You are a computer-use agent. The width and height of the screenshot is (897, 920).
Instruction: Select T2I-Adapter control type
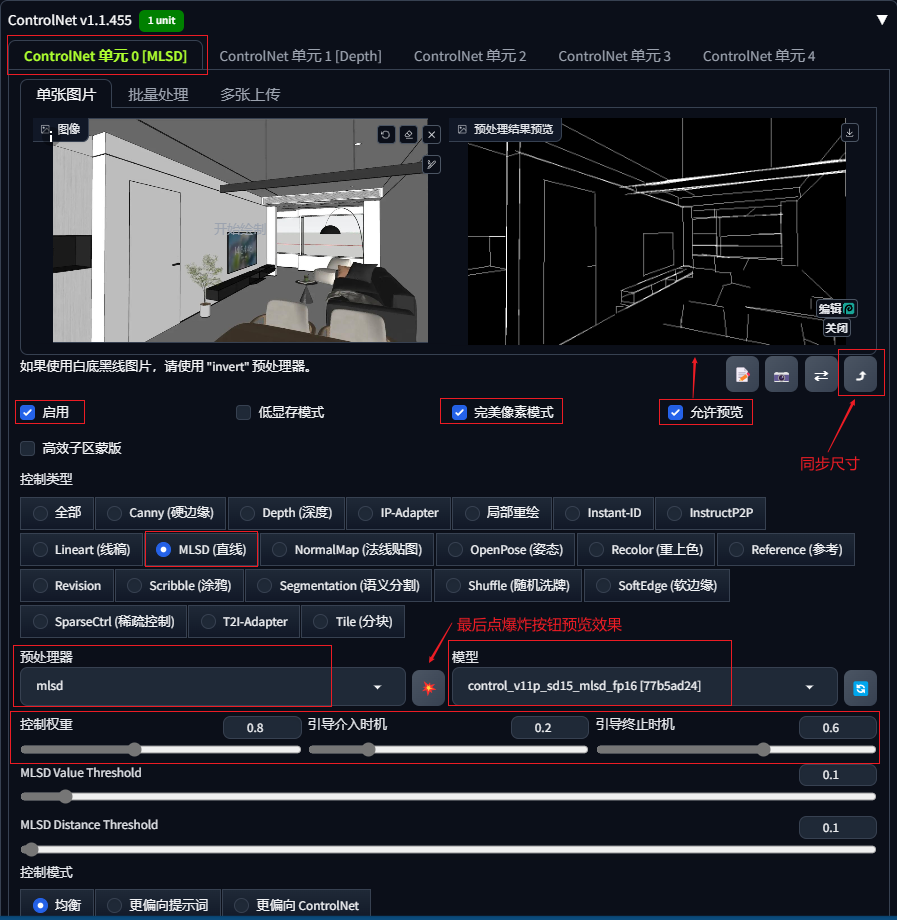[244, 622]
